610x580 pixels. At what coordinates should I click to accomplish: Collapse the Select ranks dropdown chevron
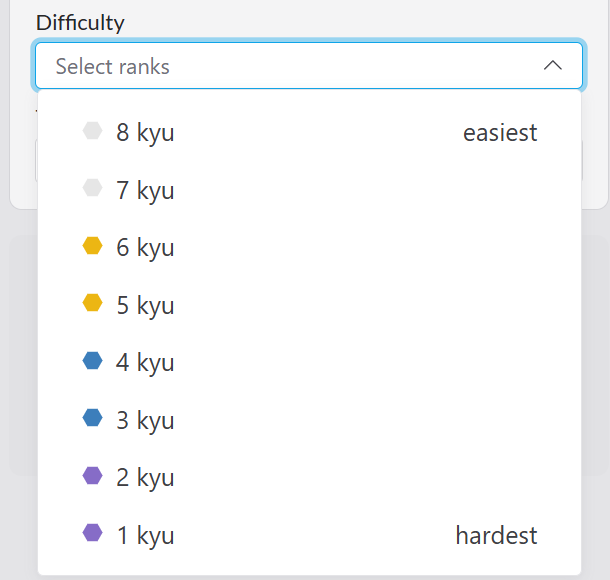[553, 66]
